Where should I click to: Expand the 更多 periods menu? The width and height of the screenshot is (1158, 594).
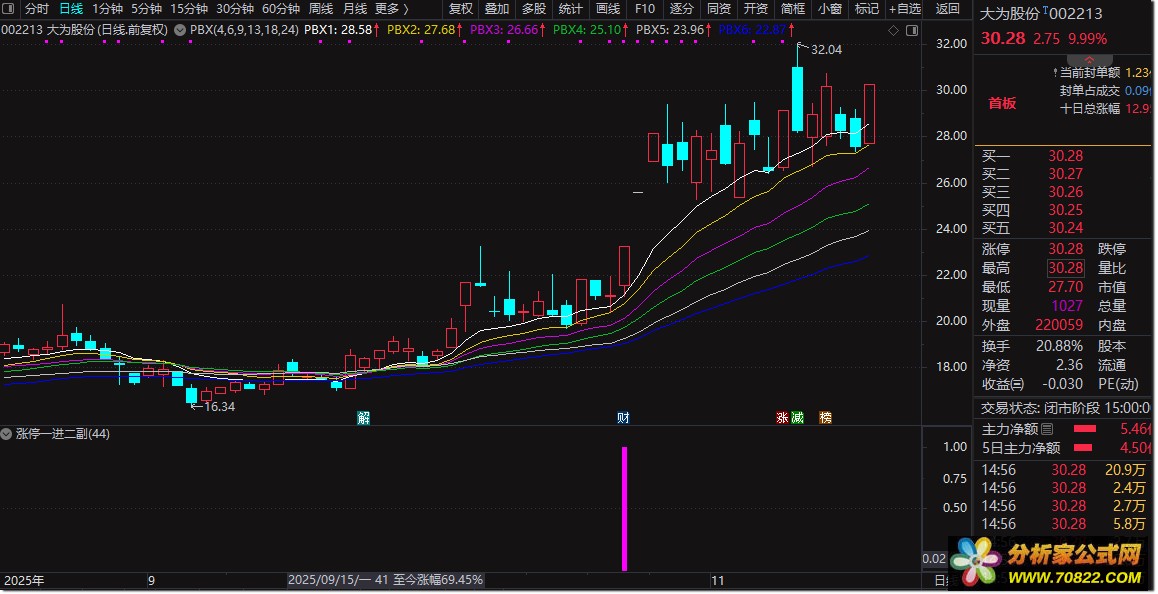coord(391,9)
